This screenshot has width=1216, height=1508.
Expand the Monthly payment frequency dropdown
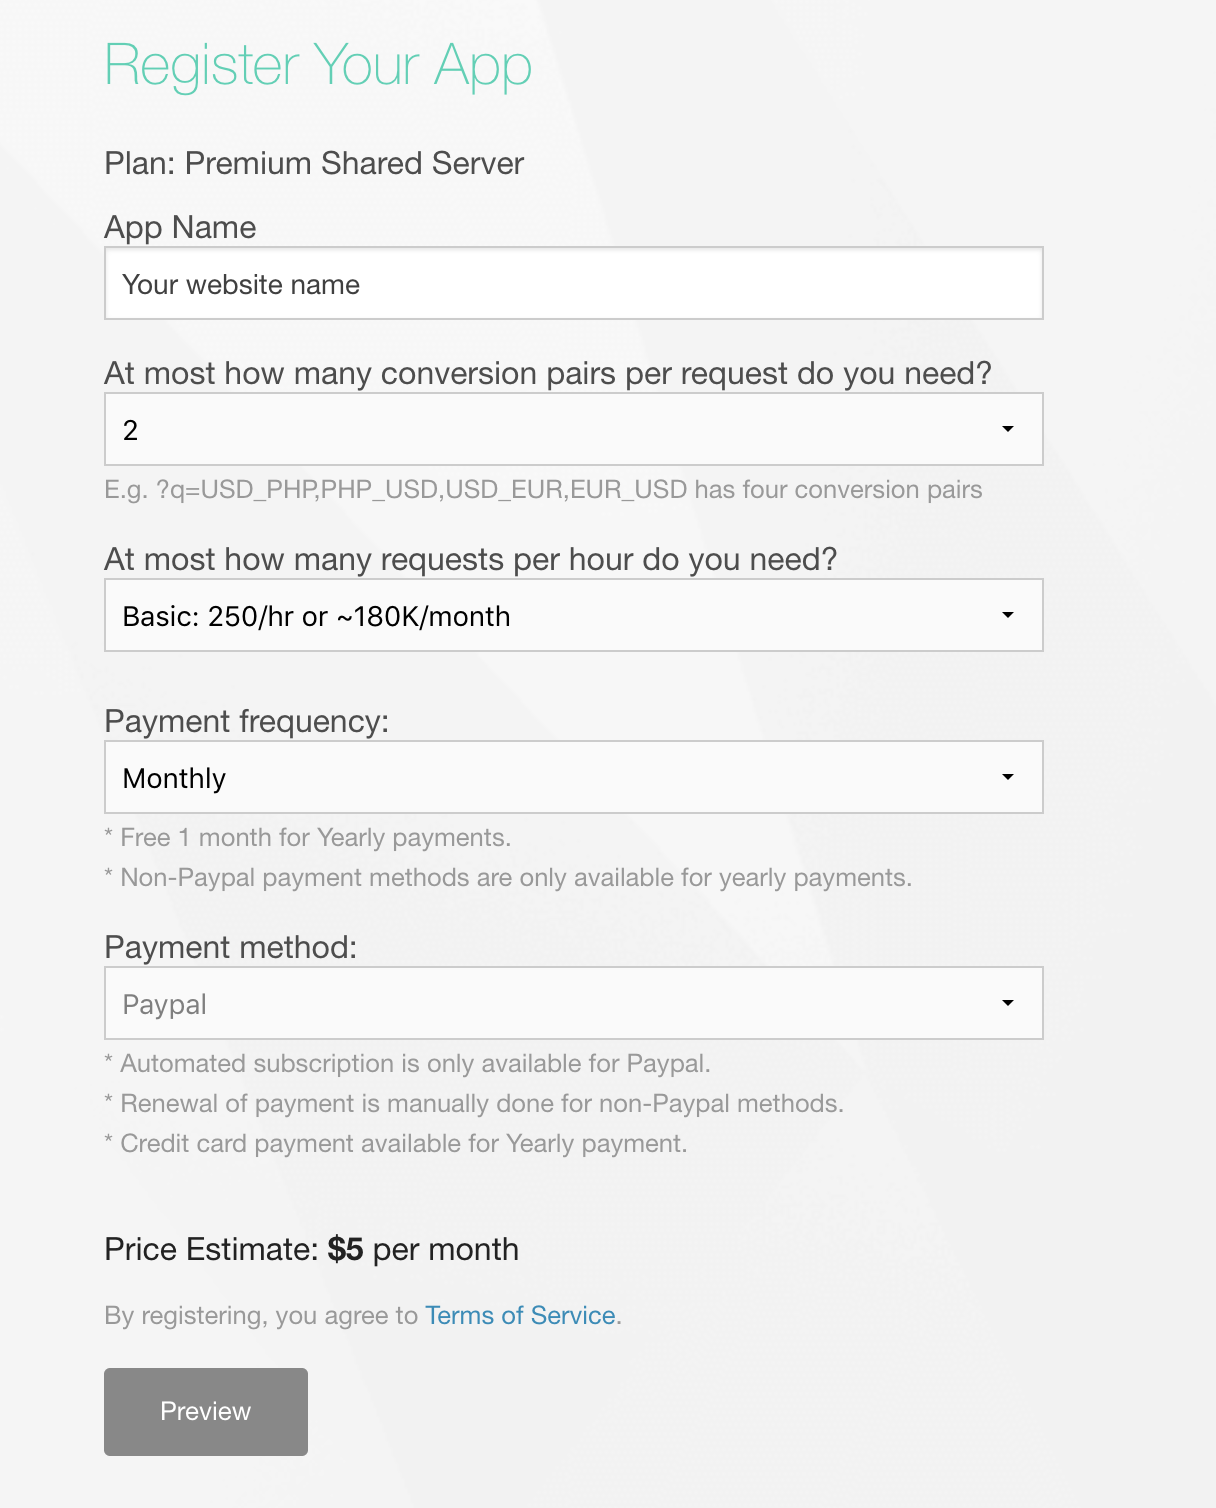(x=574, y=777)
